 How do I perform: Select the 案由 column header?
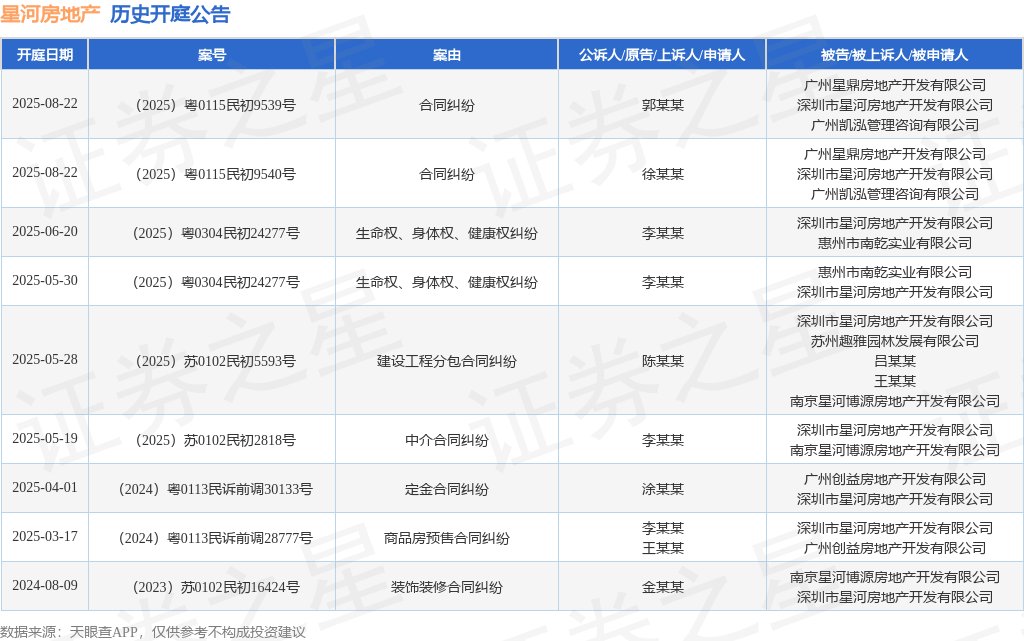pos(447,55)
